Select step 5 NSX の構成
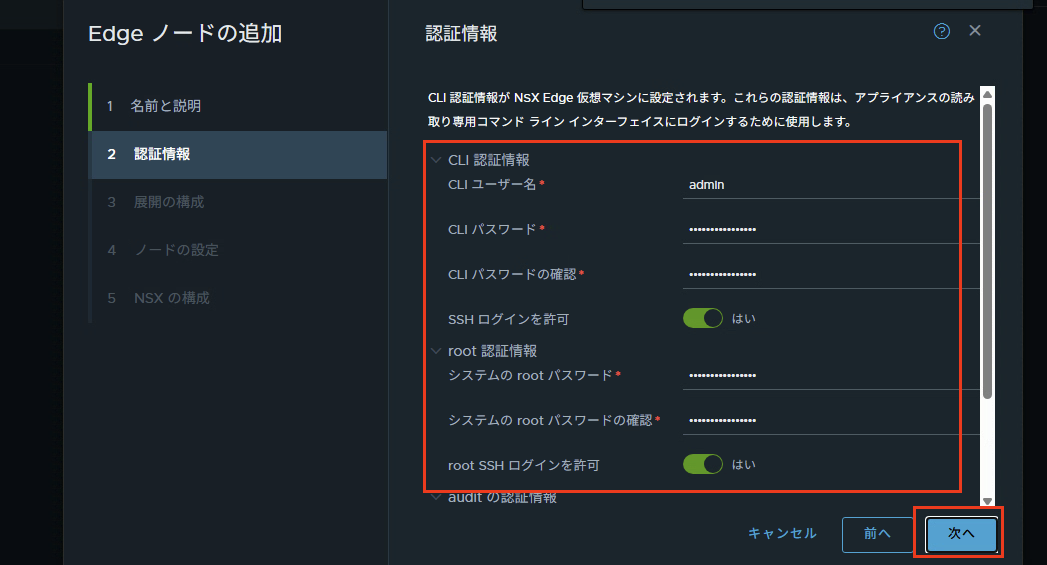Viewport: 1047px width, 565px height. pyautogui.click(x=238, y=298)
